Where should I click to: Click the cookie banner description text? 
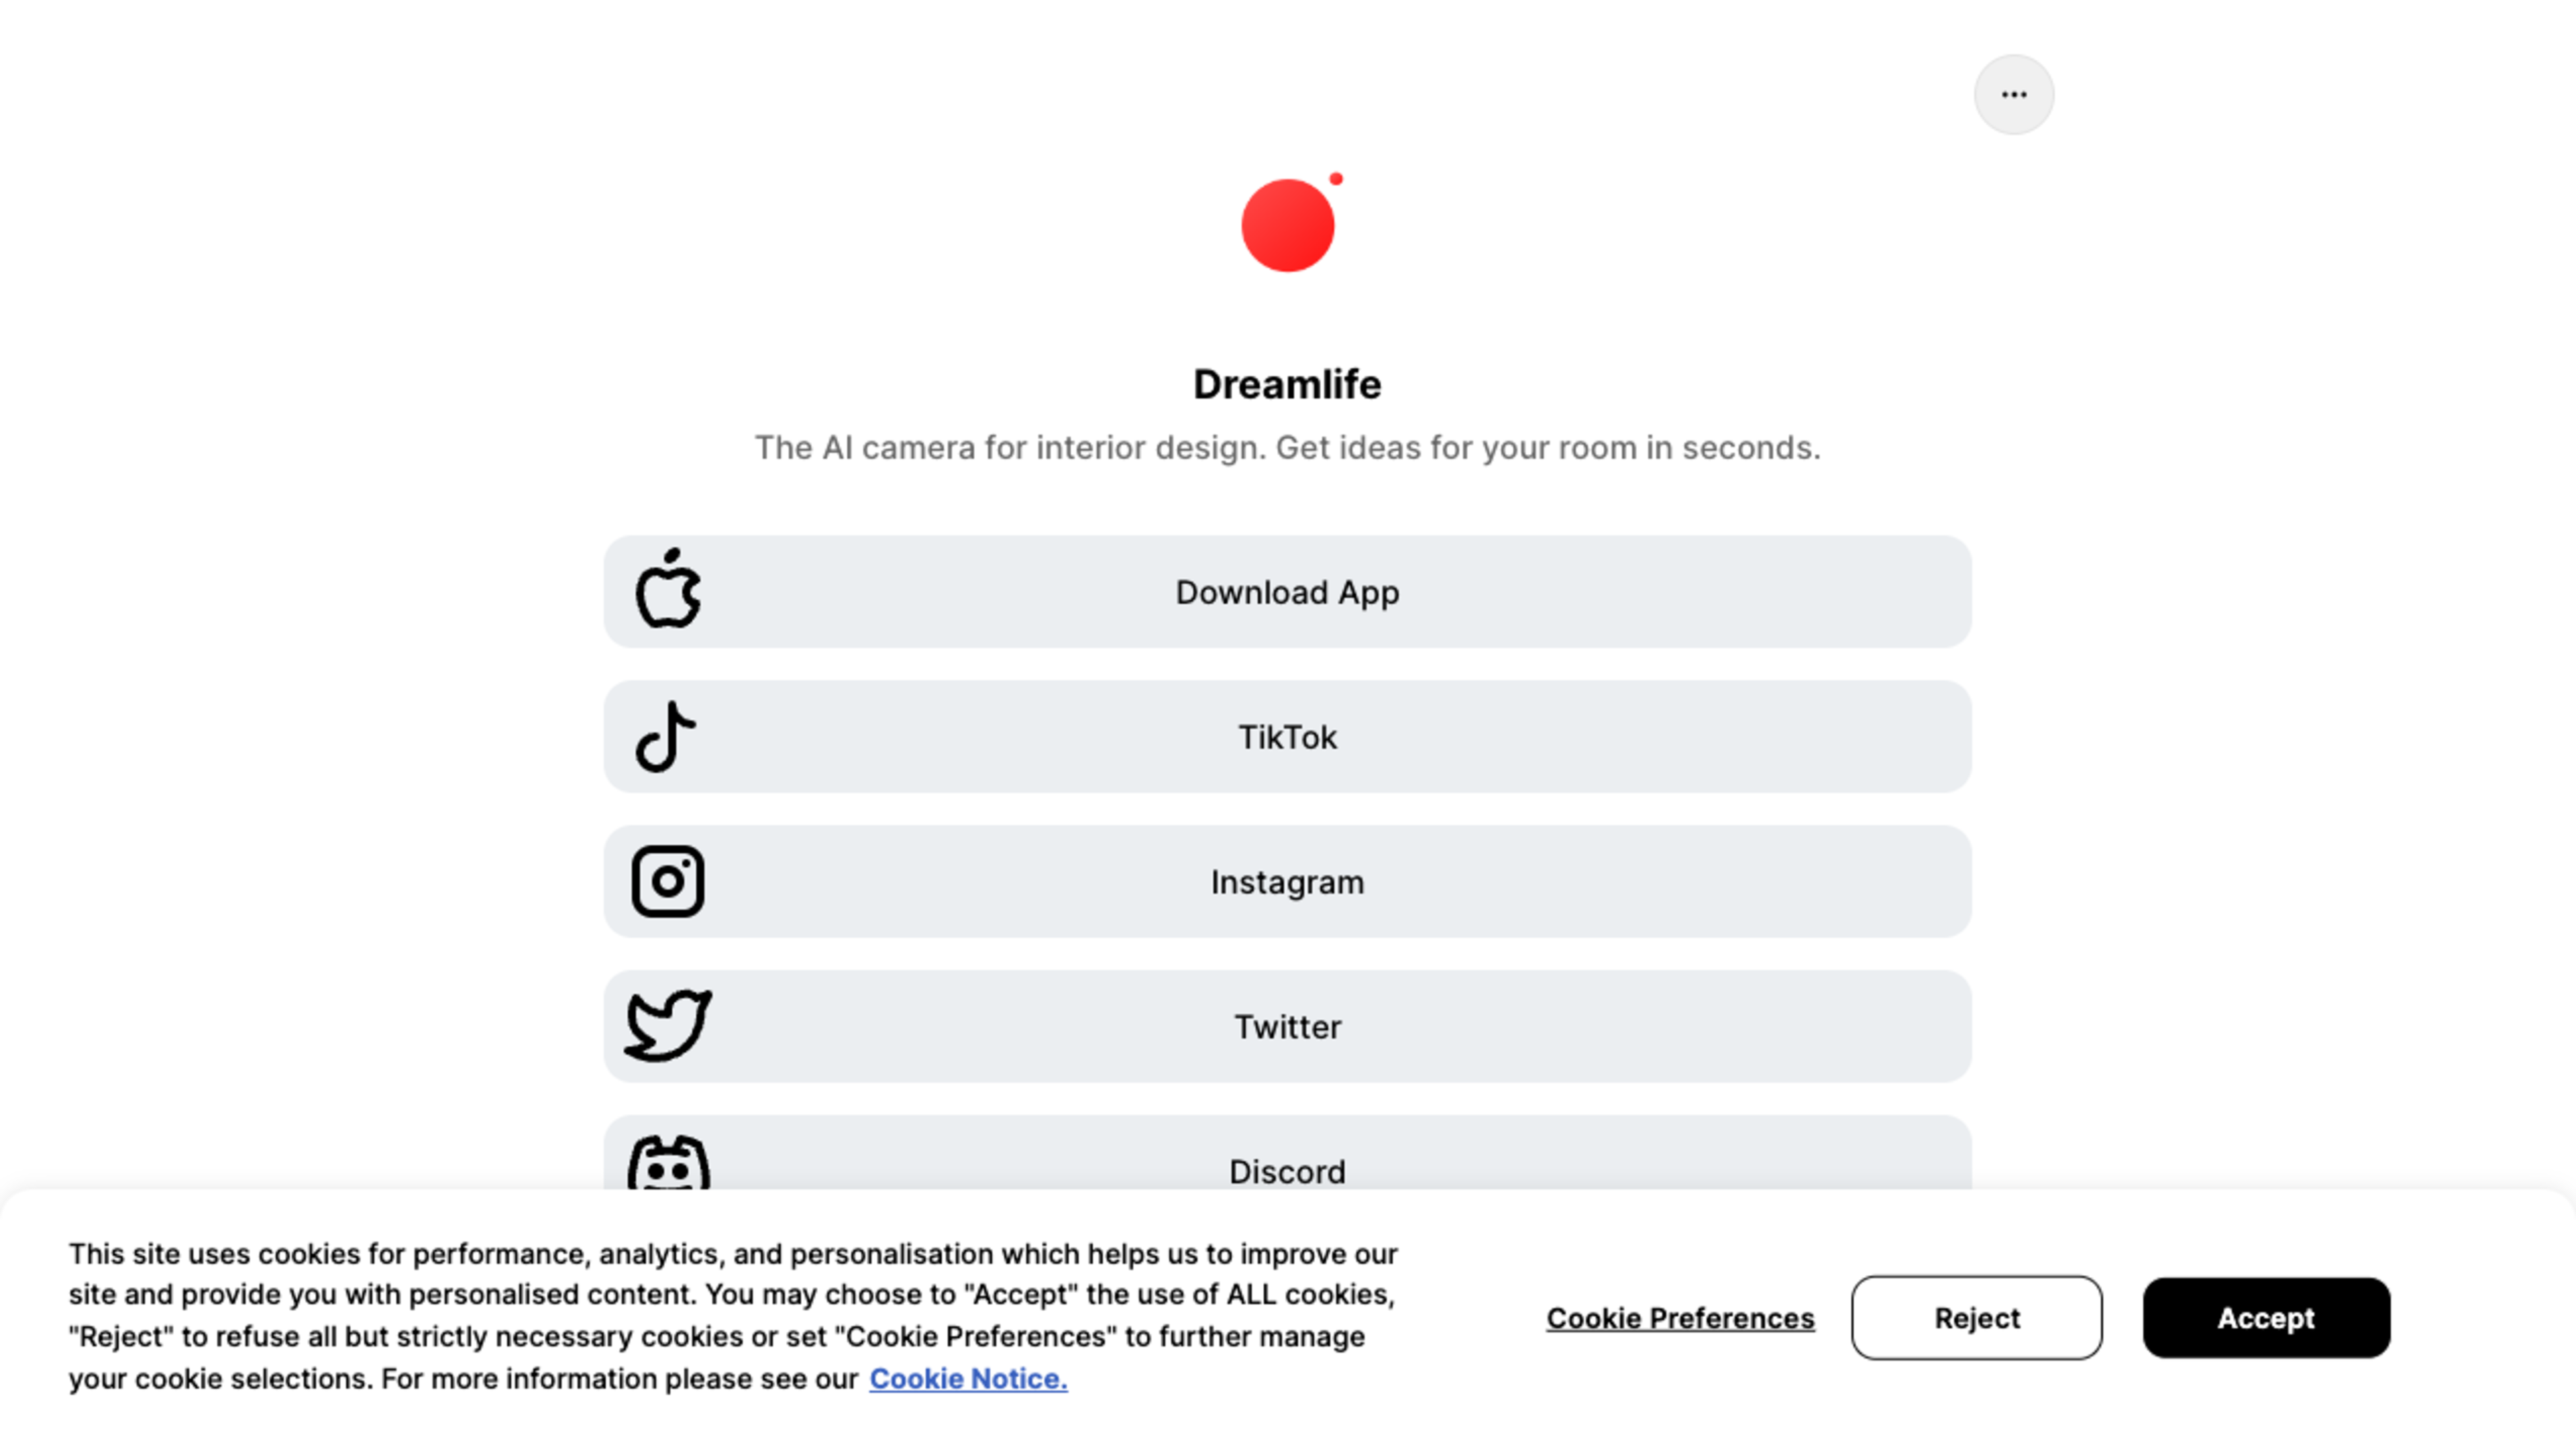point(733,1316)
